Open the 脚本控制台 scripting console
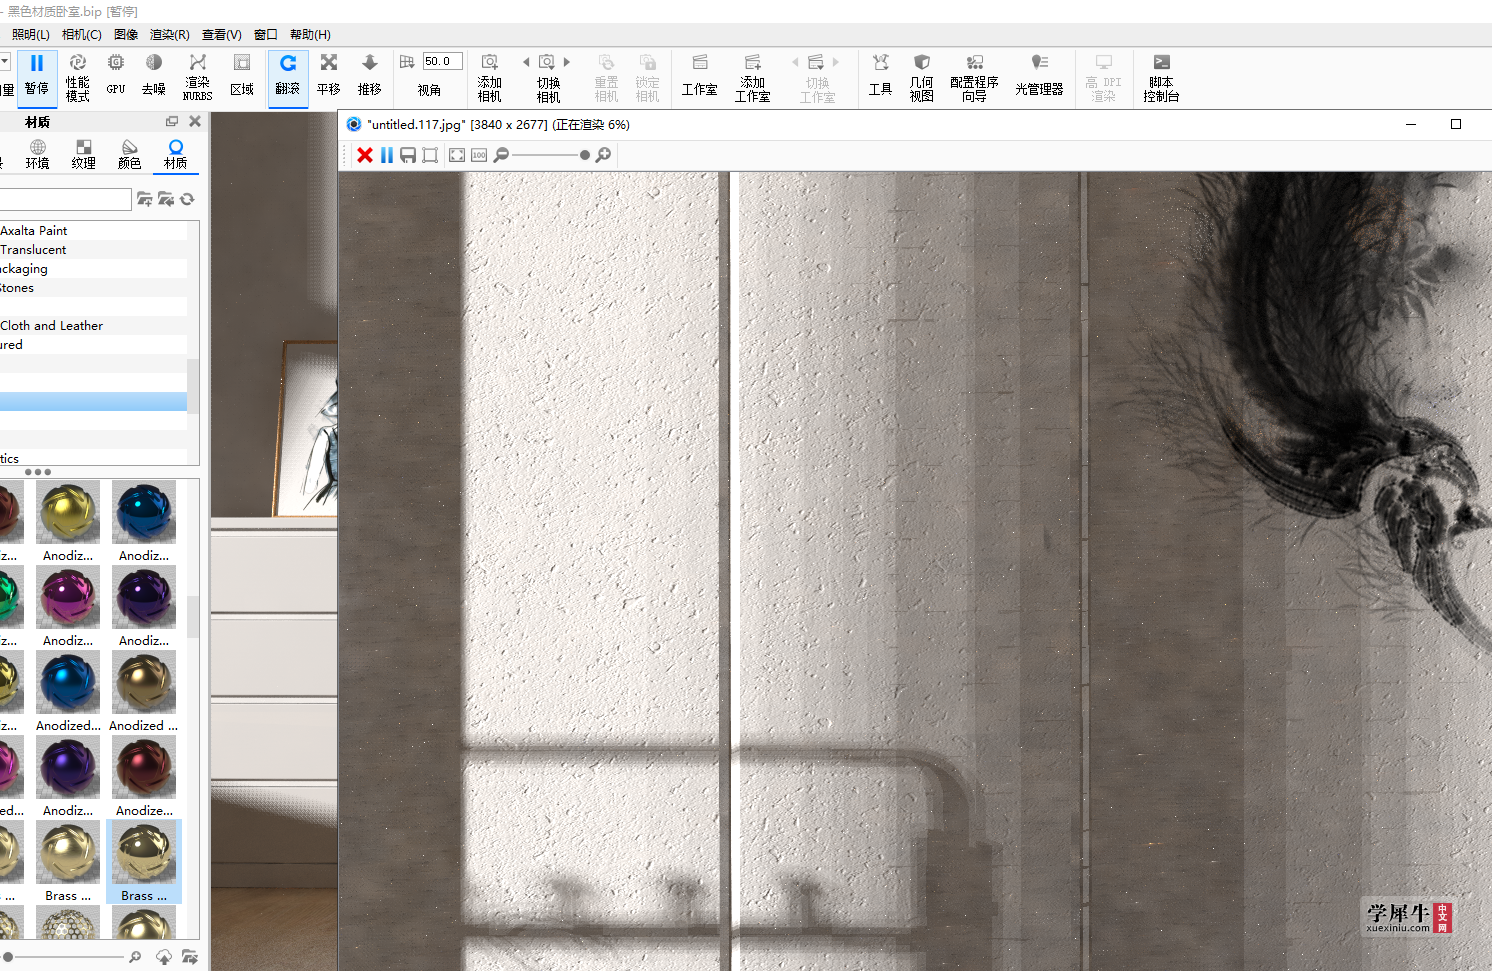1492x971 pixels. [1161, 77]
